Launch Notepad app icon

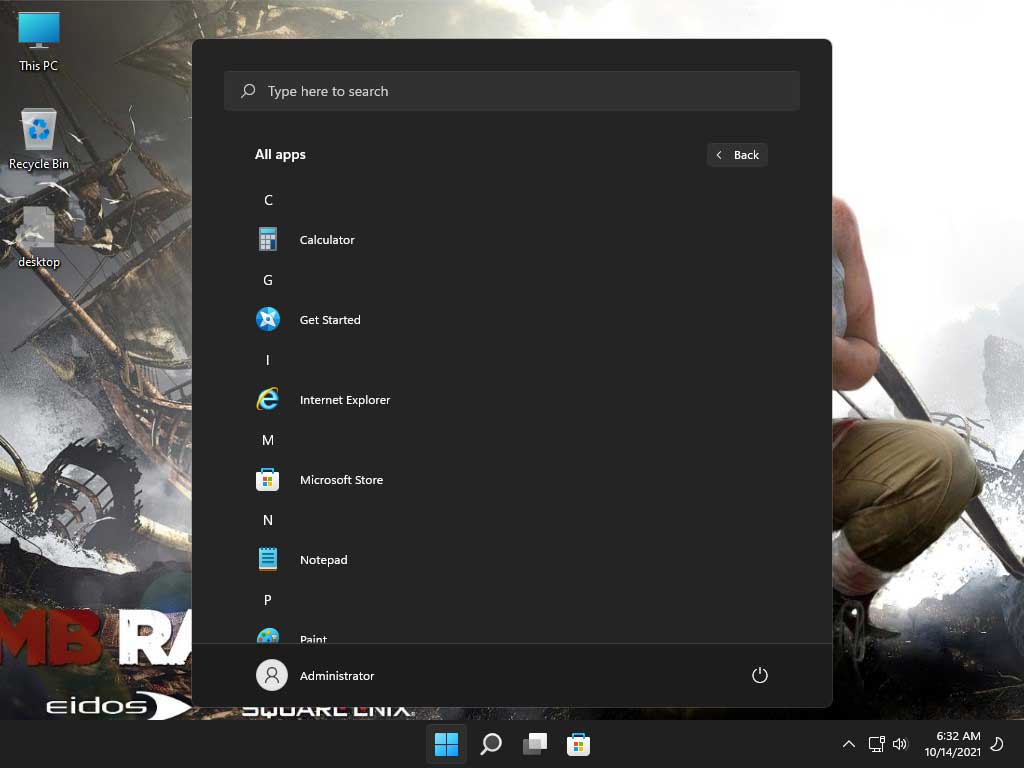268,559
